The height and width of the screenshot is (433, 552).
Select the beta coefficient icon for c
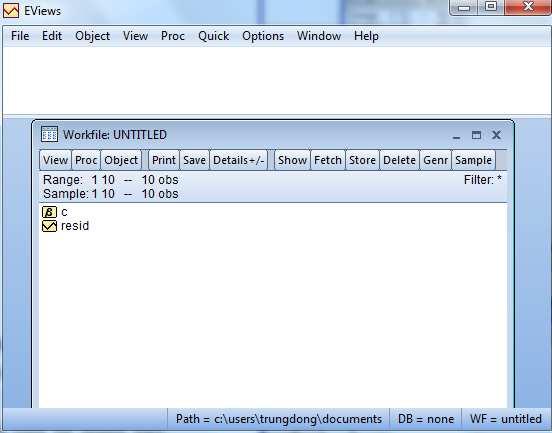click(49, 212)
